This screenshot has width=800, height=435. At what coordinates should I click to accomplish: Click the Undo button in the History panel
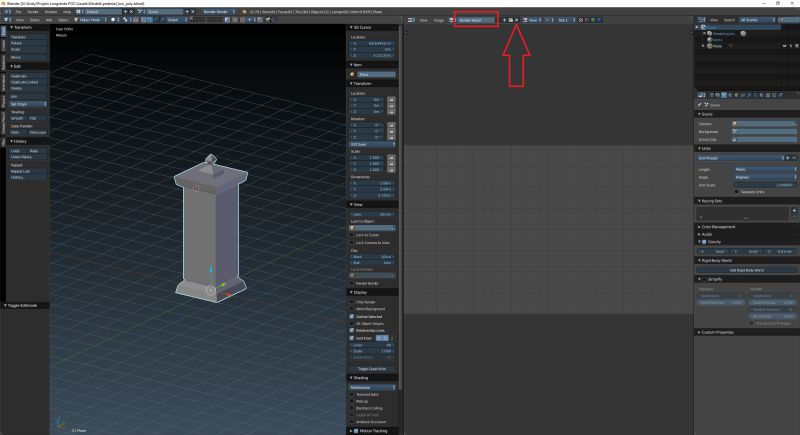(18, 151)
